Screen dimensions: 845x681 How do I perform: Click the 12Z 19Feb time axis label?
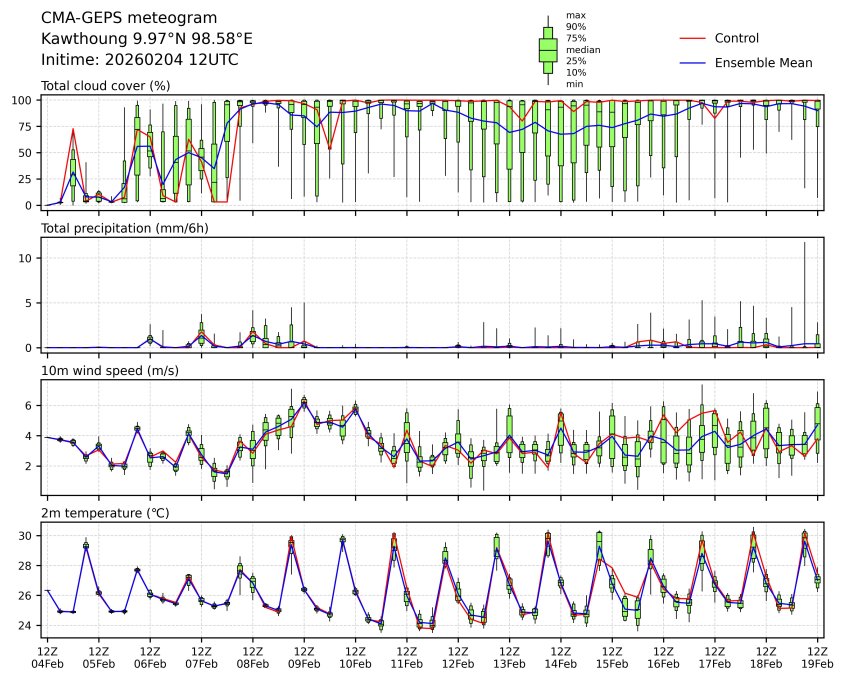[x=818, y=657]
